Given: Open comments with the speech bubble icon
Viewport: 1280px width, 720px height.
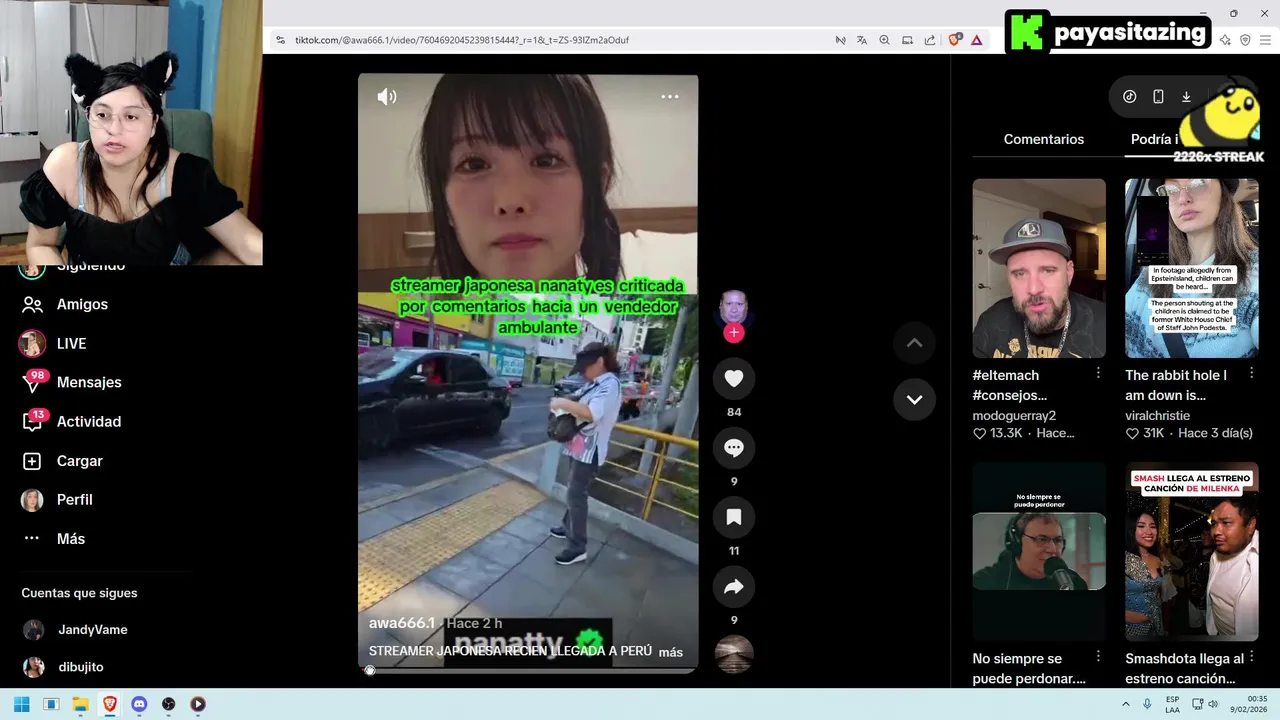Looking at the screenshot, I should pyautogui.click(x=734, y=448).
